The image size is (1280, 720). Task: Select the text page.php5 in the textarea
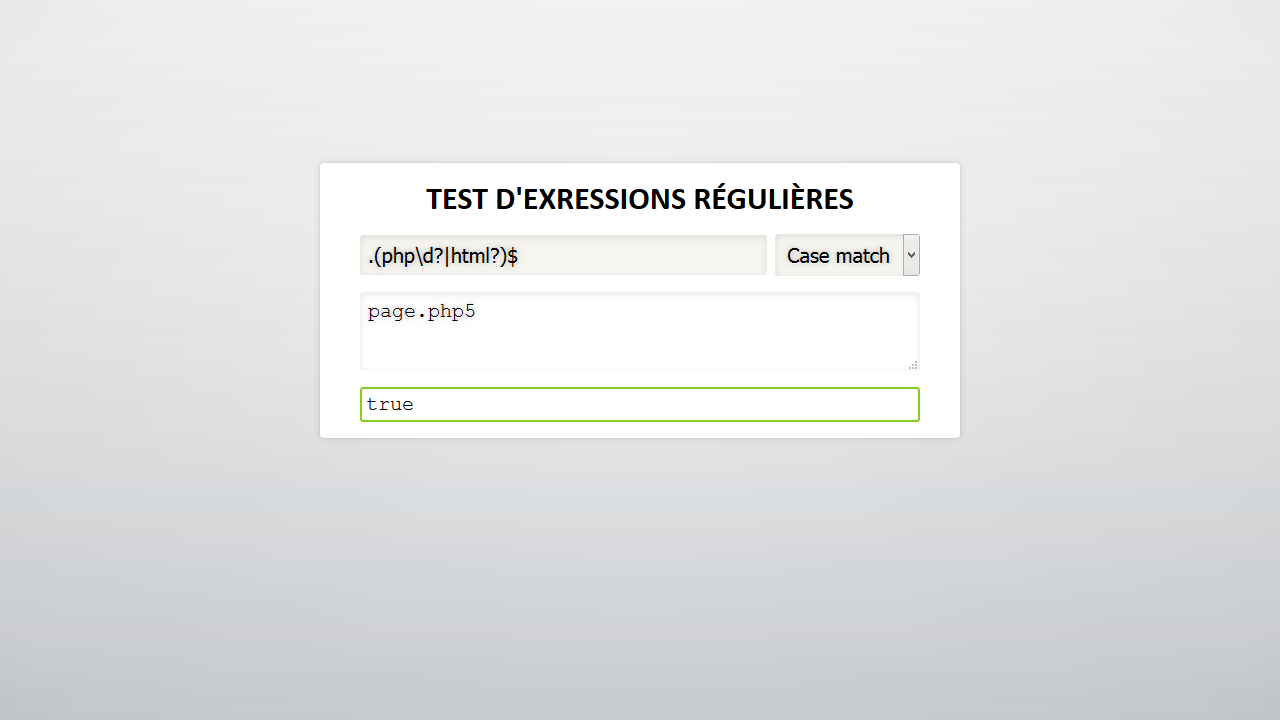pyautogui.click(x=421, y=311)
